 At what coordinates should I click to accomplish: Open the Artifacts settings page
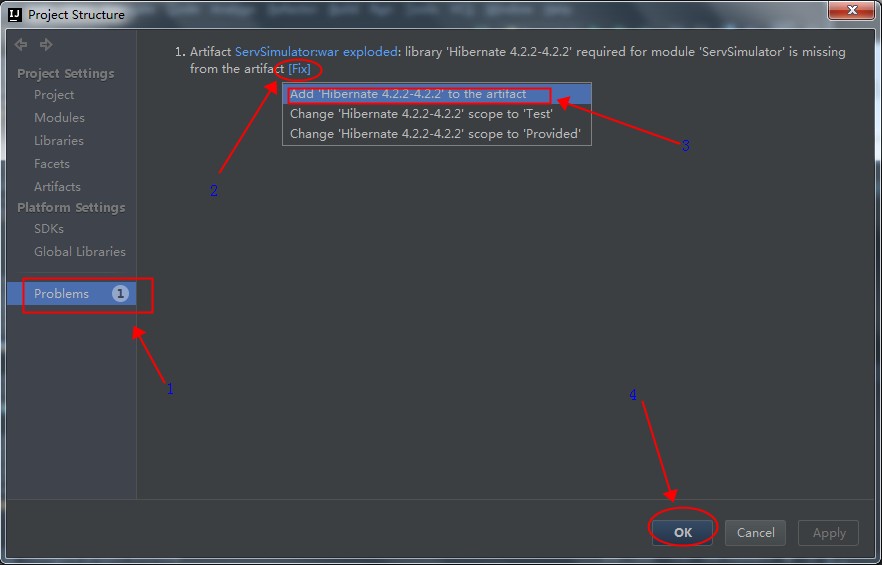57,186
